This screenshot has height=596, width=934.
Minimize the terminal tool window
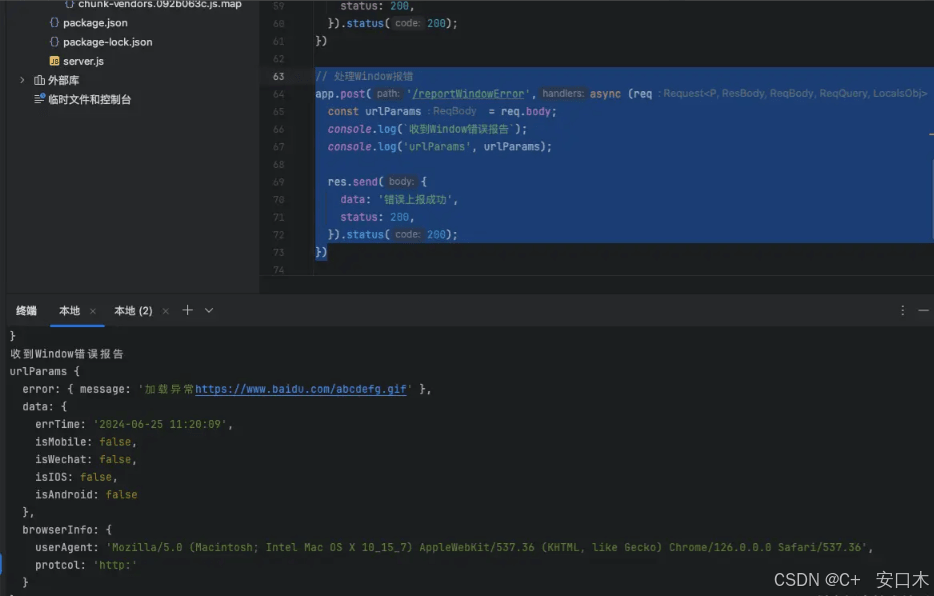point(924,311)
